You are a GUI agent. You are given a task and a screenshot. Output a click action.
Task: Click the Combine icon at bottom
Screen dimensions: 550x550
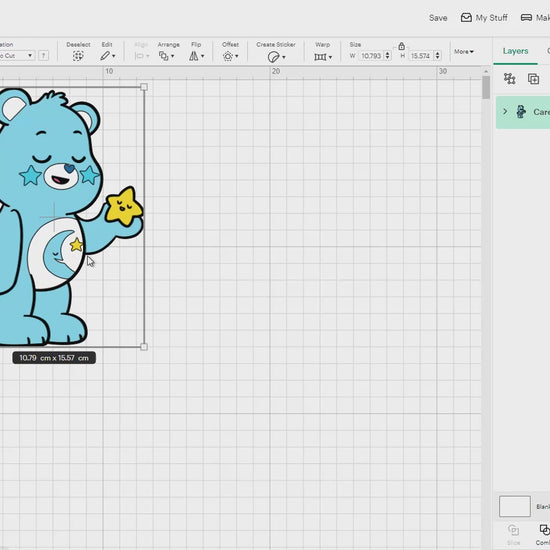click(544, 530)
